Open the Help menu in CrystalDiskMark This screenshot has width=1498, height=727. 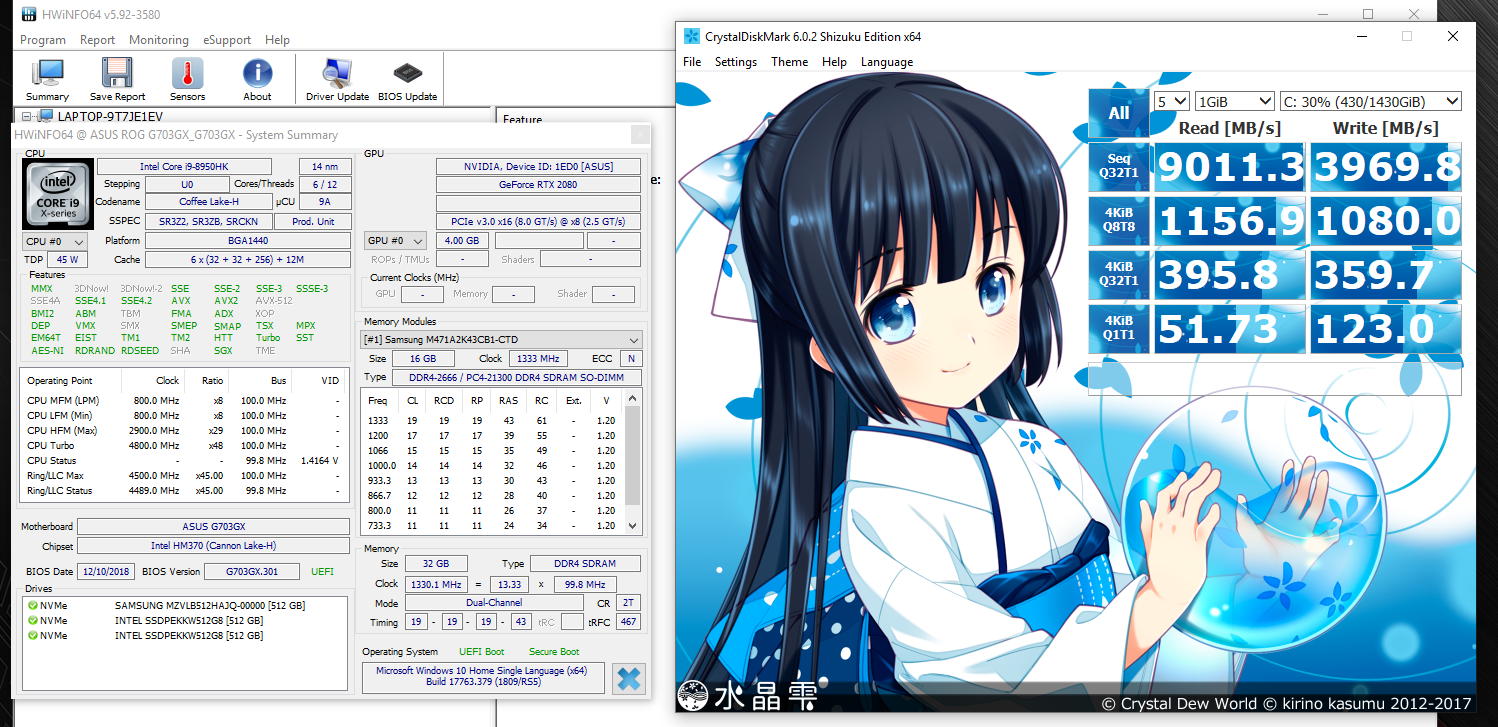coord(834,62)
